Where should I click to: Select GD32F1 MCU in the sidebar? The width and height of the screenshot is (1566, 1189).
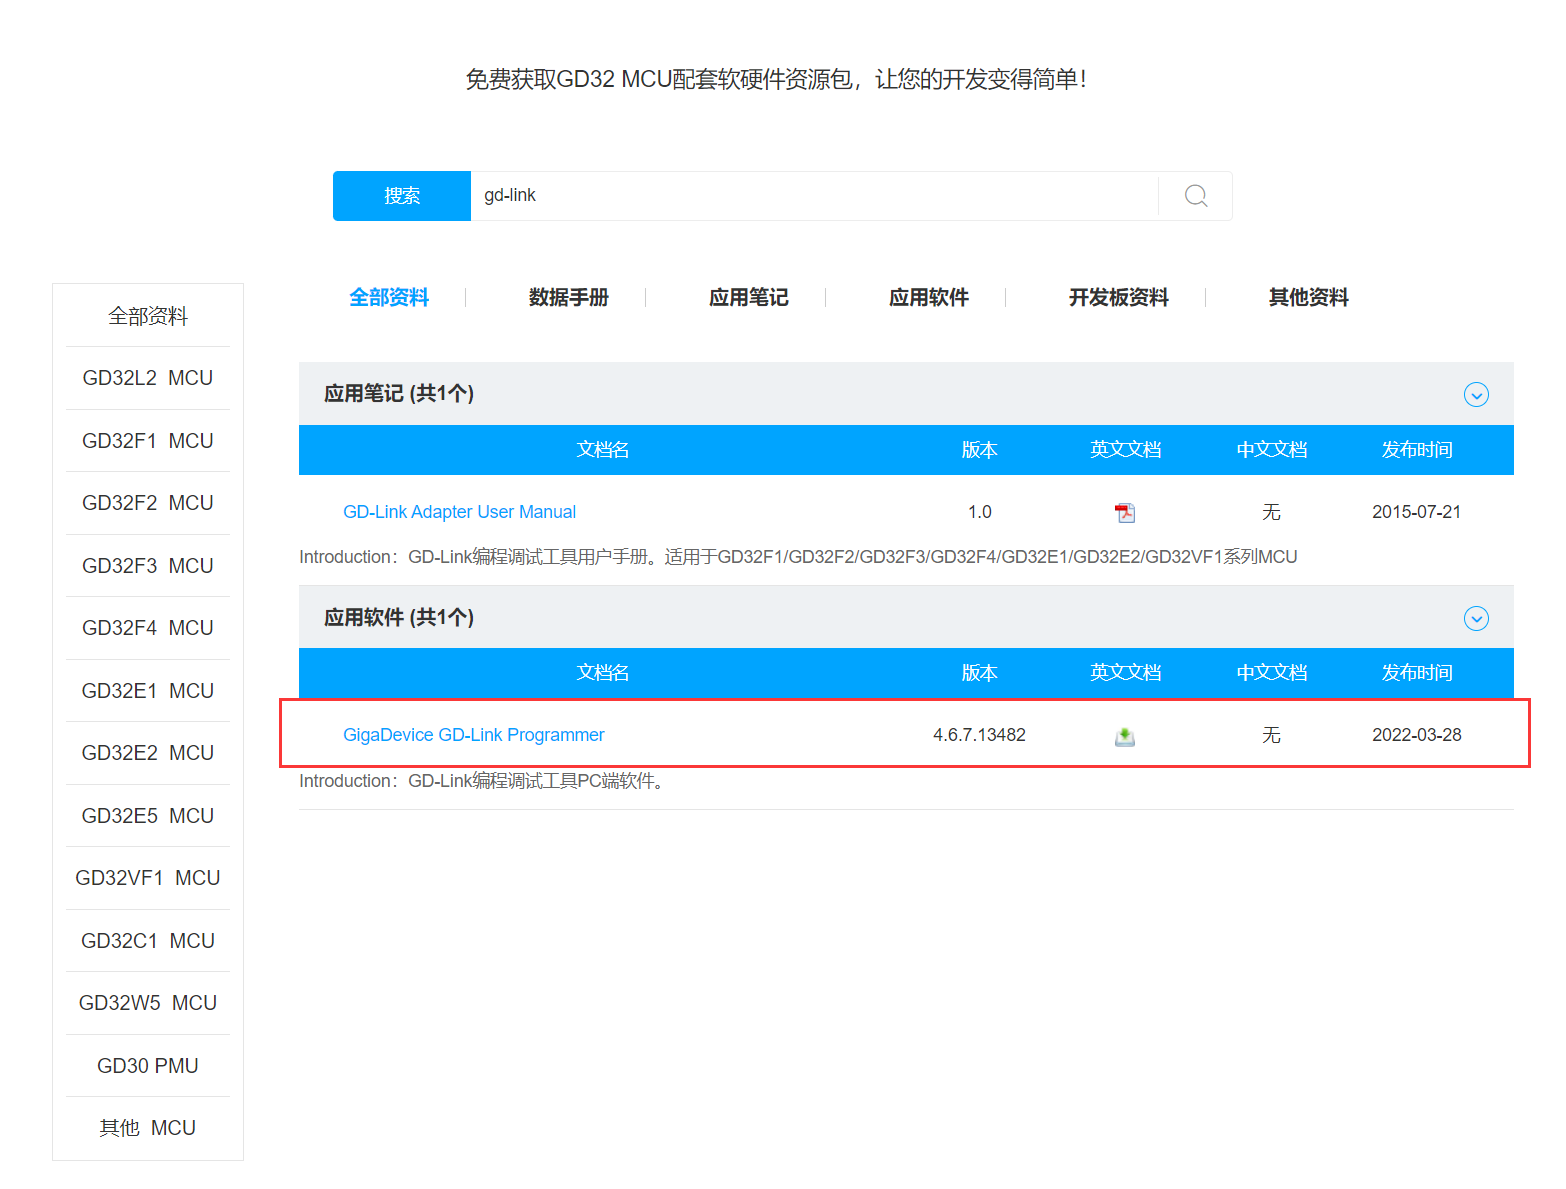coord(148,441)
